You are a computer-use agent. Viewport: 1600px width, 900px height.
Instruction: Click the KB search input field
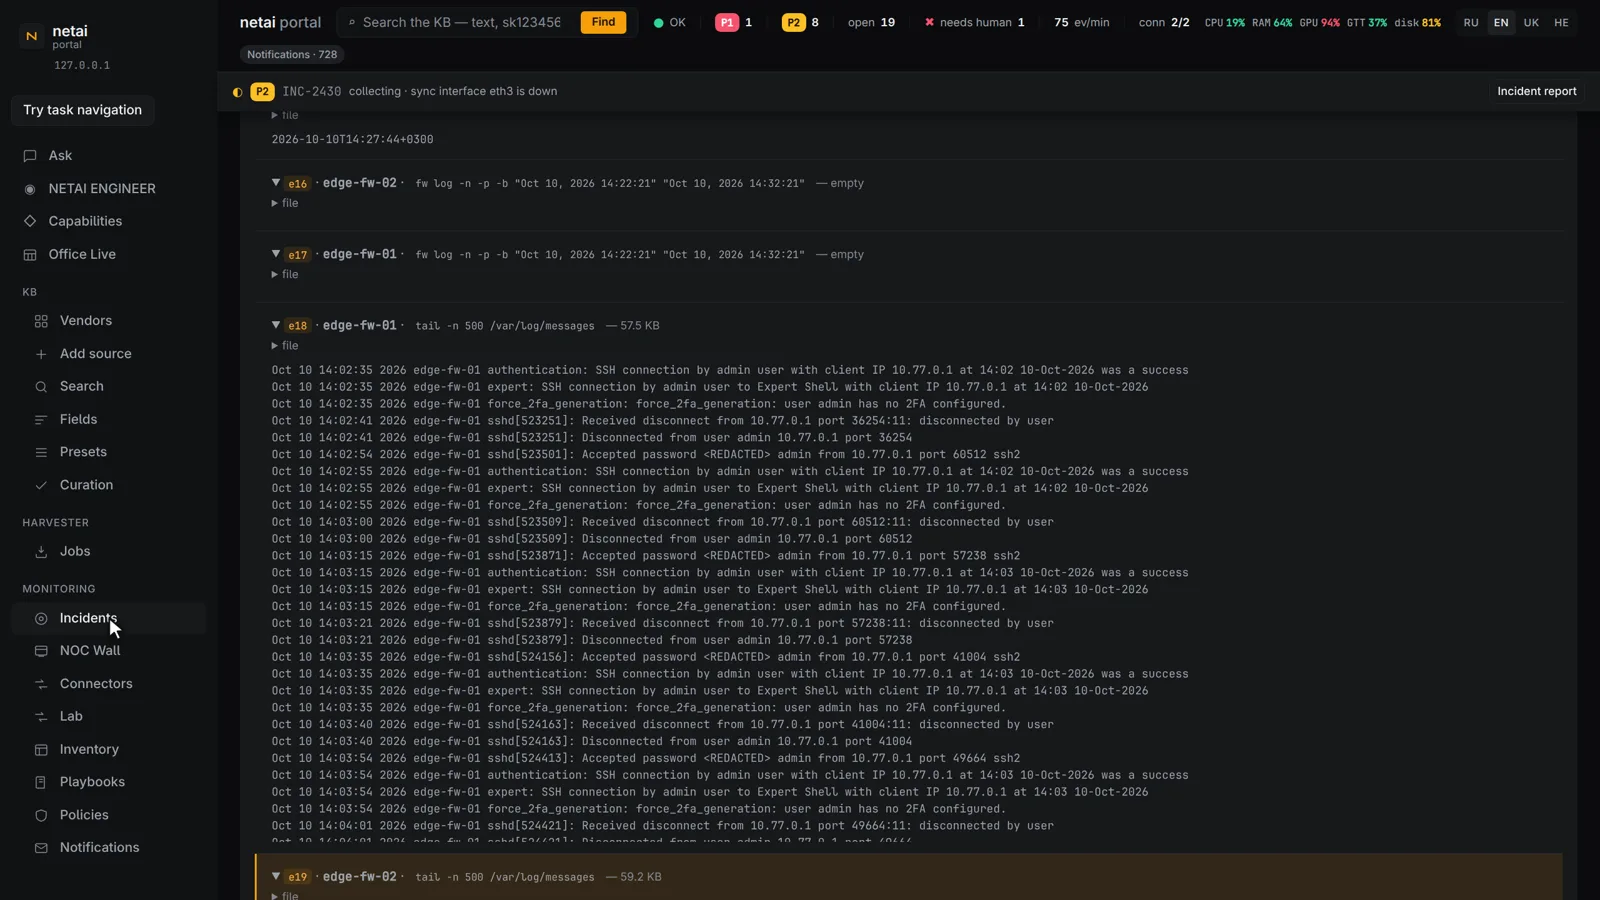pyautogui.click(x=460, y=22)
